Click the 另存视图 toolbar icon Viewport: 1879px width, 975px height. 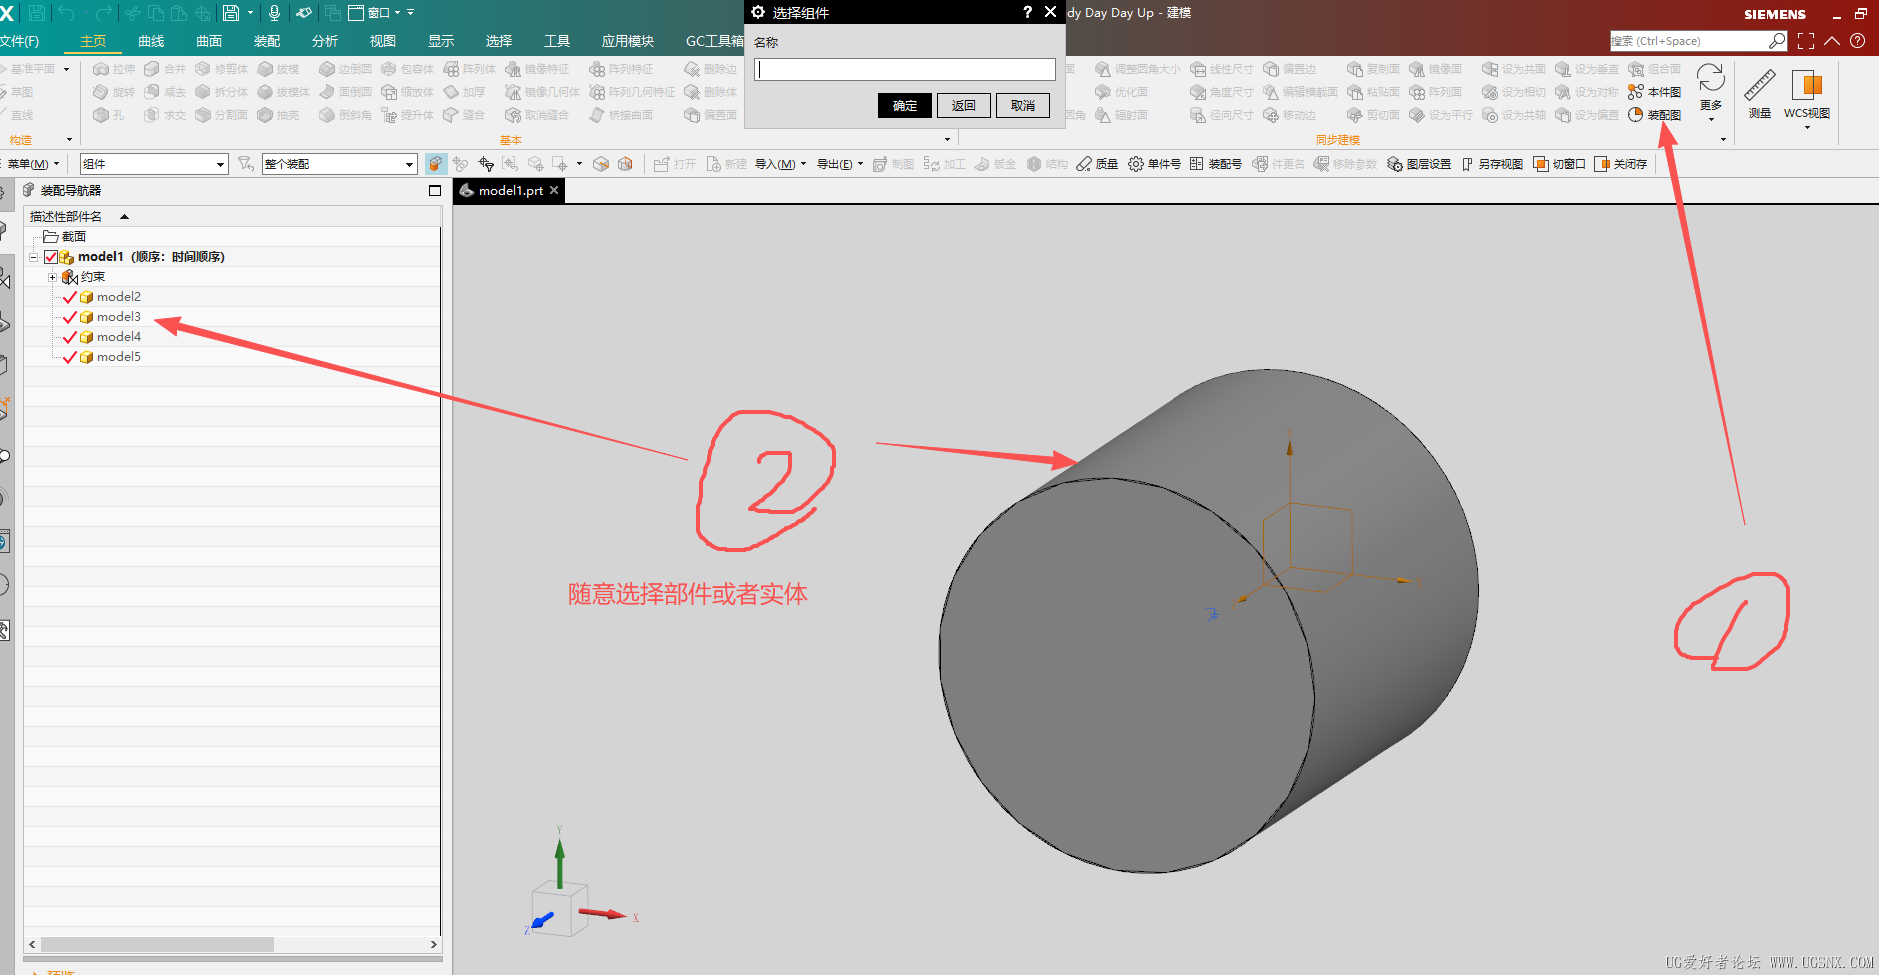click(1491, 164)
